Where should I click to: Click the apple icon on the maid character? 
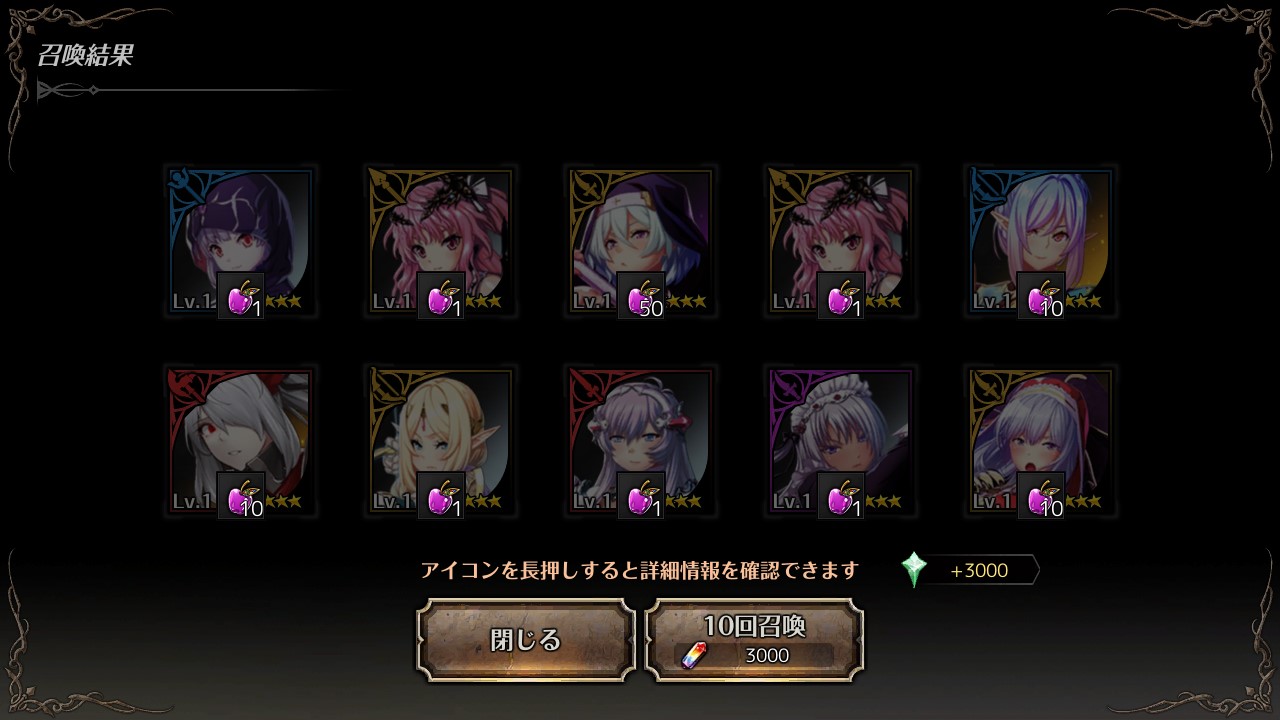(841, 496)
